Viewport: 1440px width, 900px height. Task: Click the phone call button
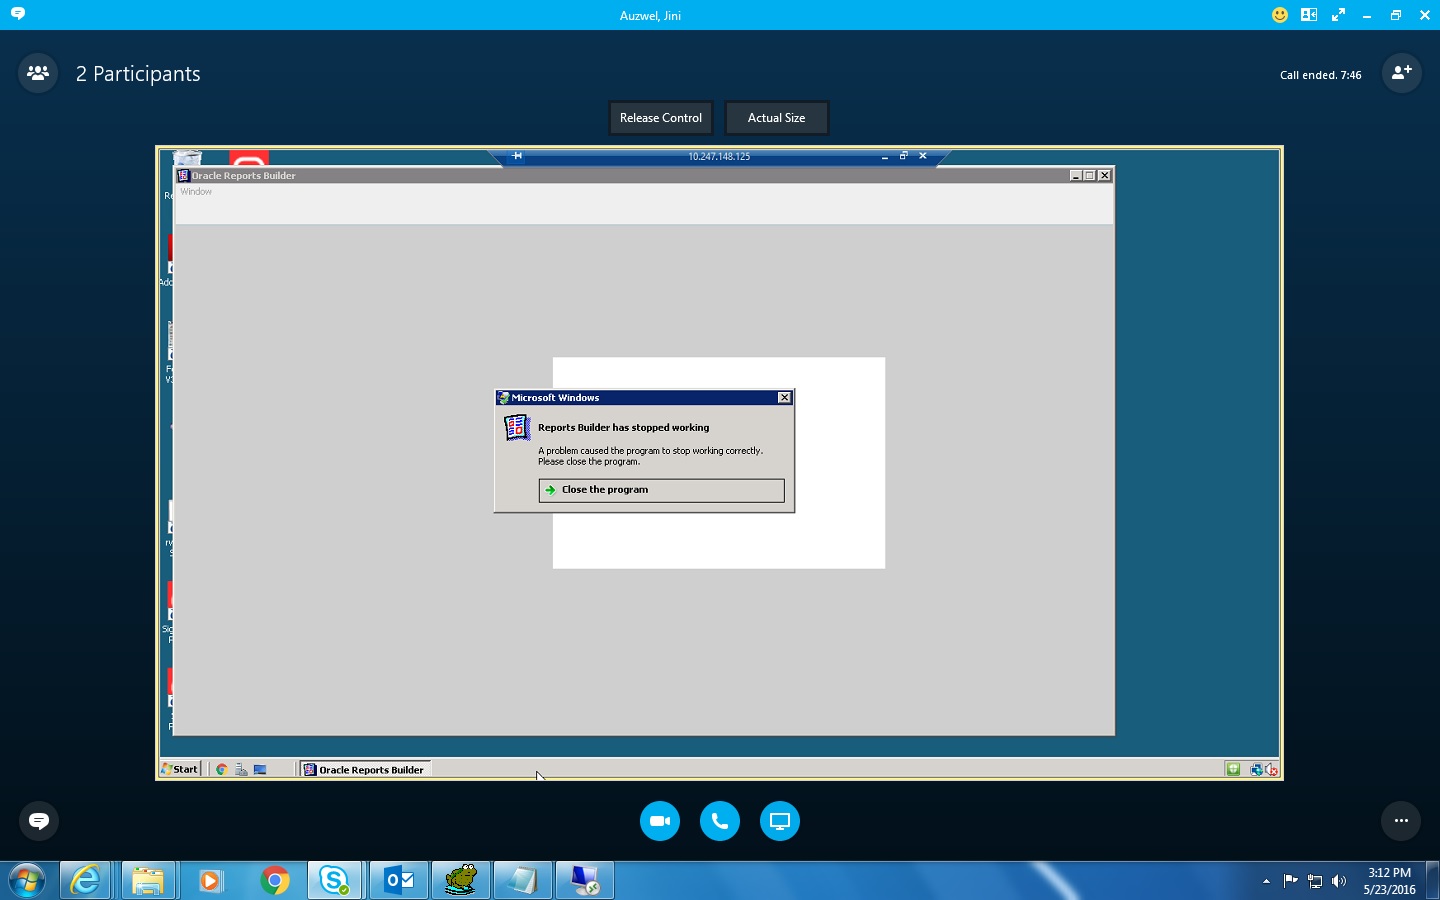(x=719, y=821)
